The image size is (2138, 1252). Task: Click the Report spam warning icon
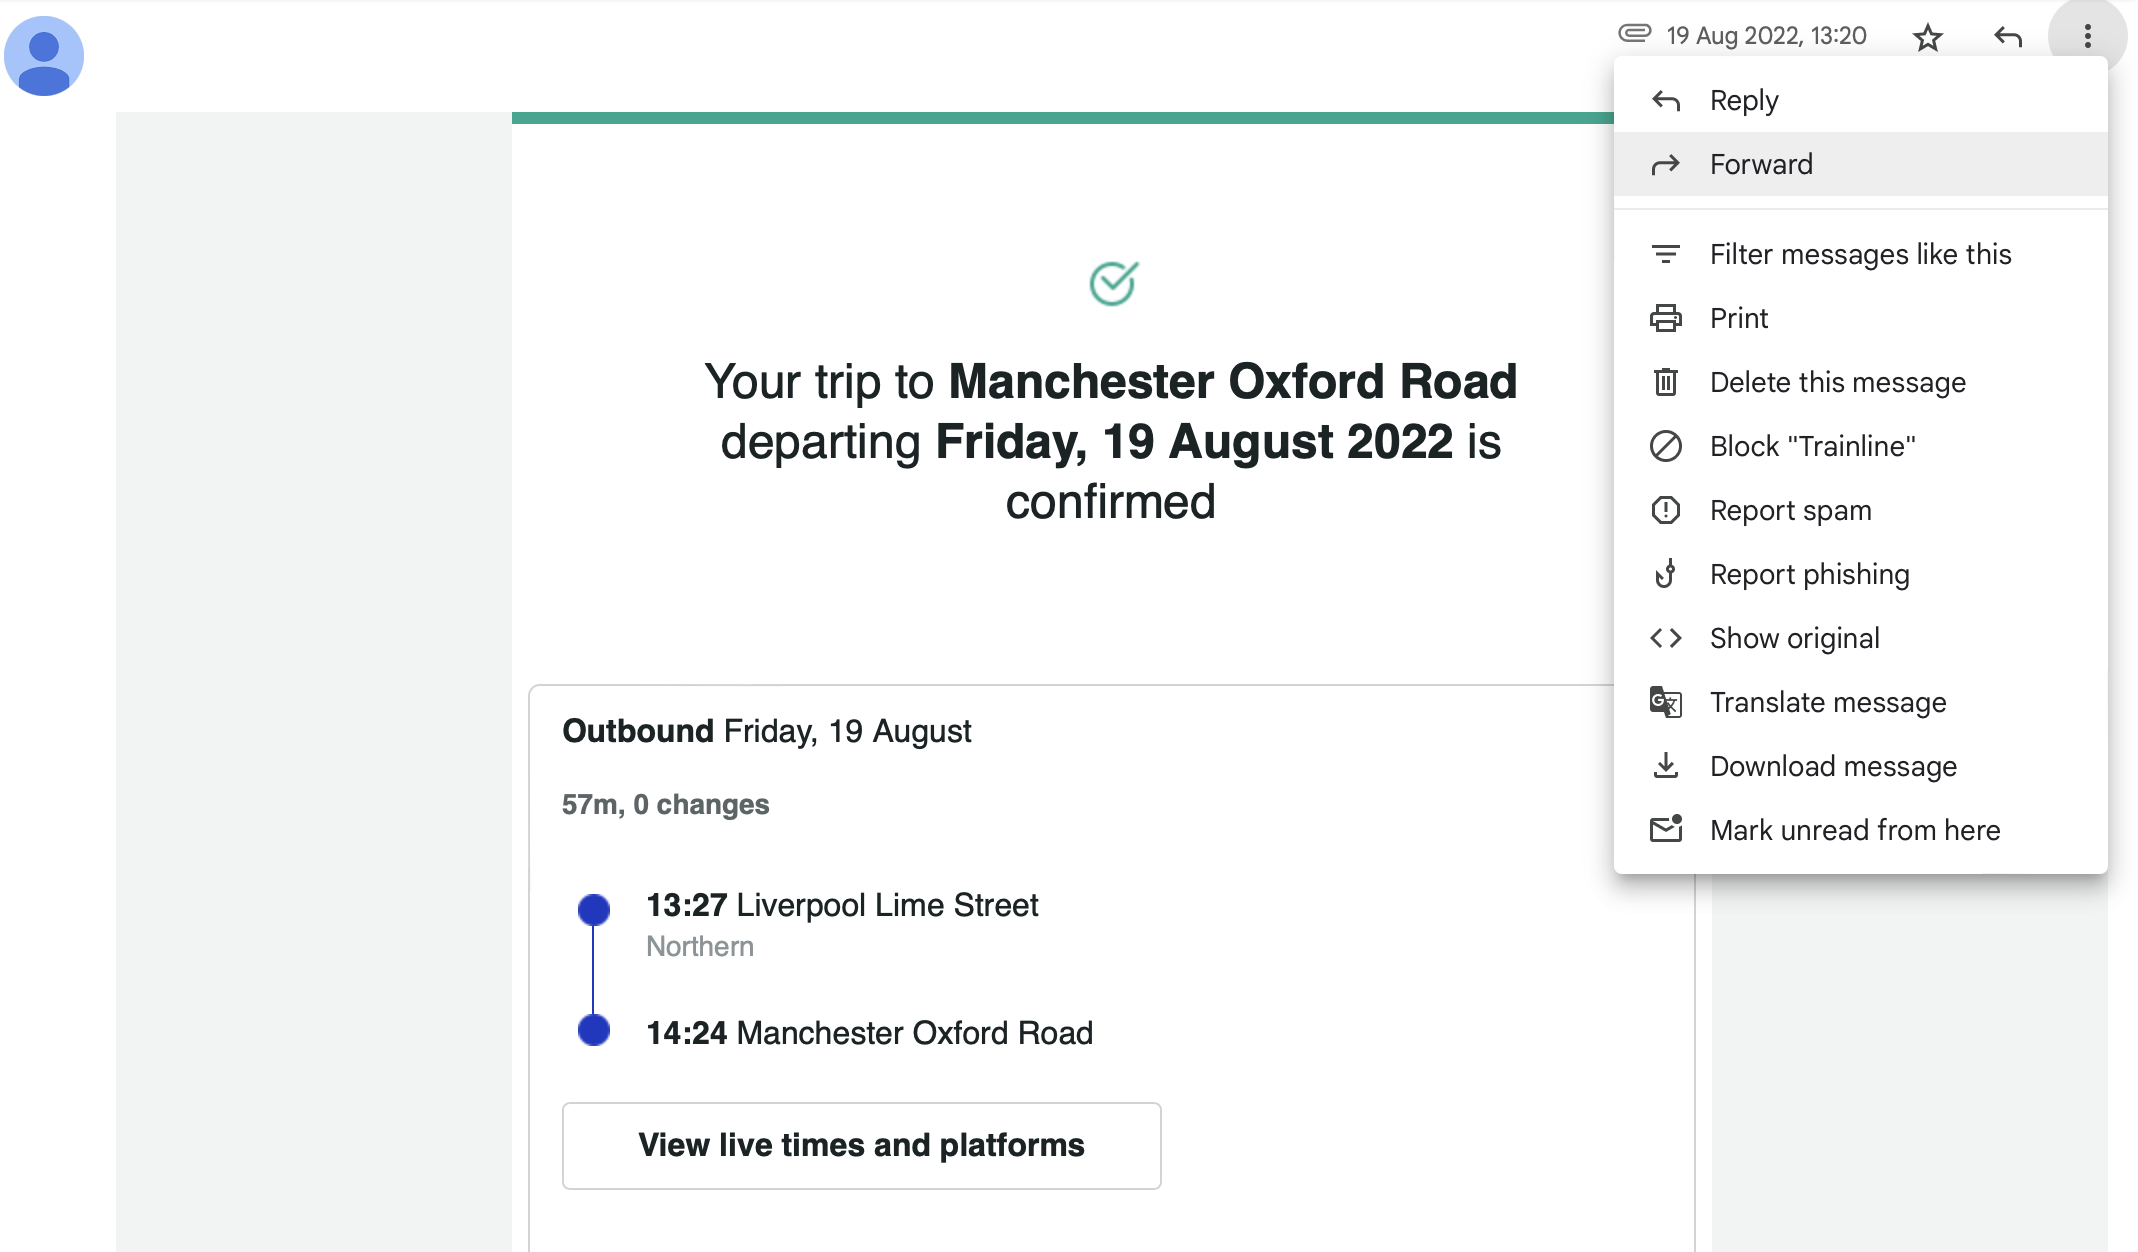click(x=1665, y=511)
